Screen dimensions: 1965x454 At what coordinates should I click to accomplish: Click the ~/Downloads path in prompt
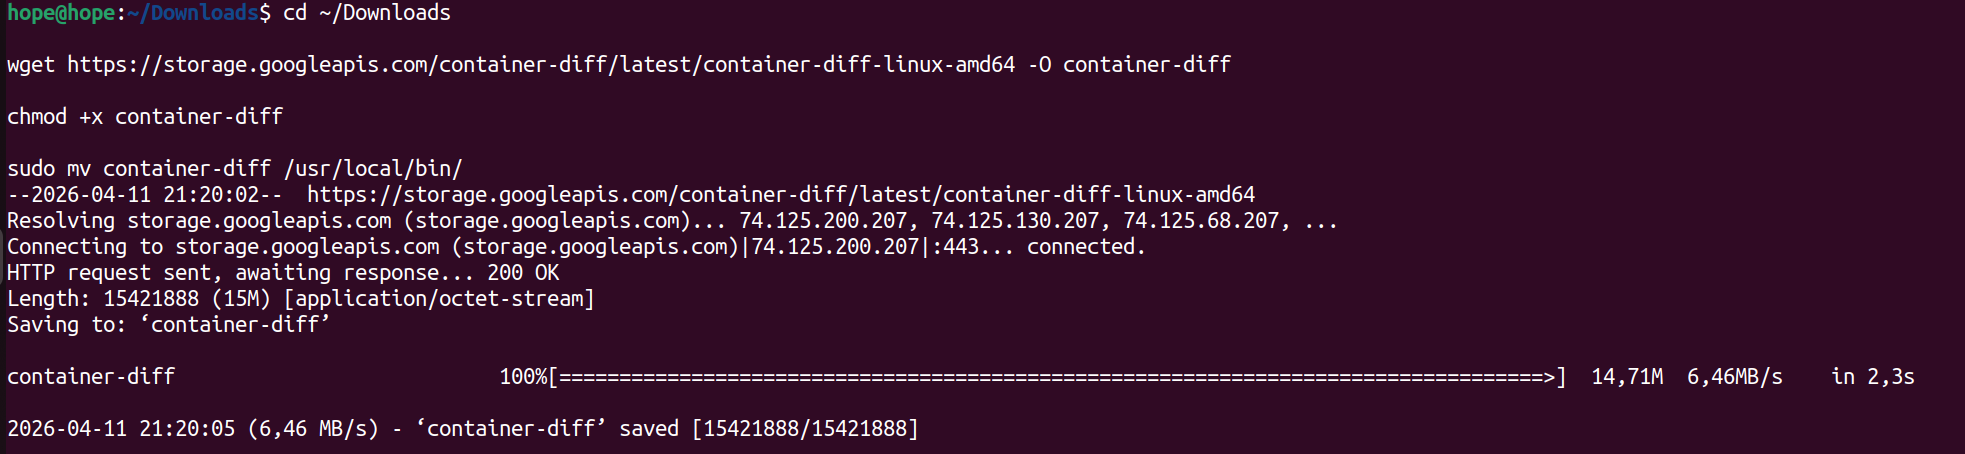[x=193, y=13]
